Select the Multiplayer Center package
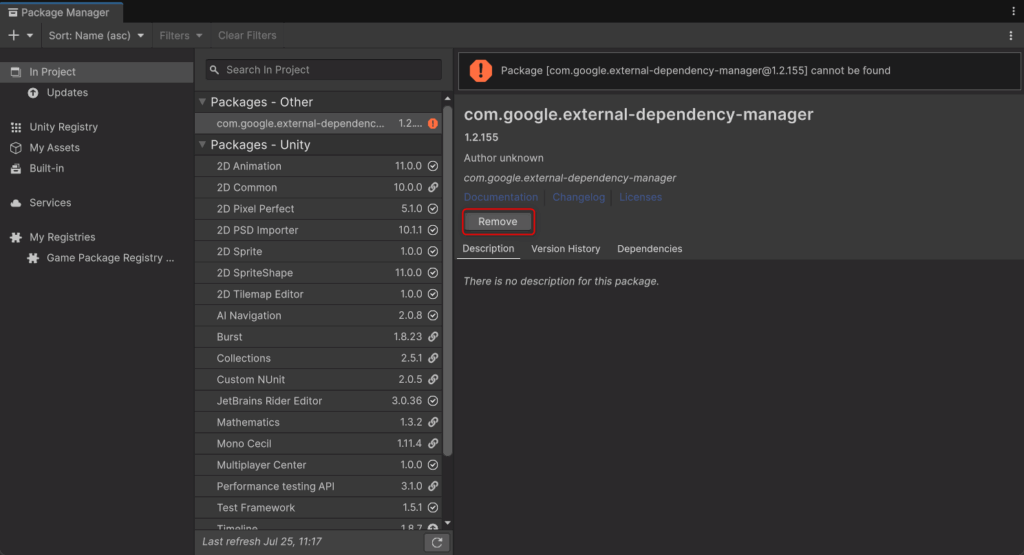The image size is (1024, 555). coord(319,465)
